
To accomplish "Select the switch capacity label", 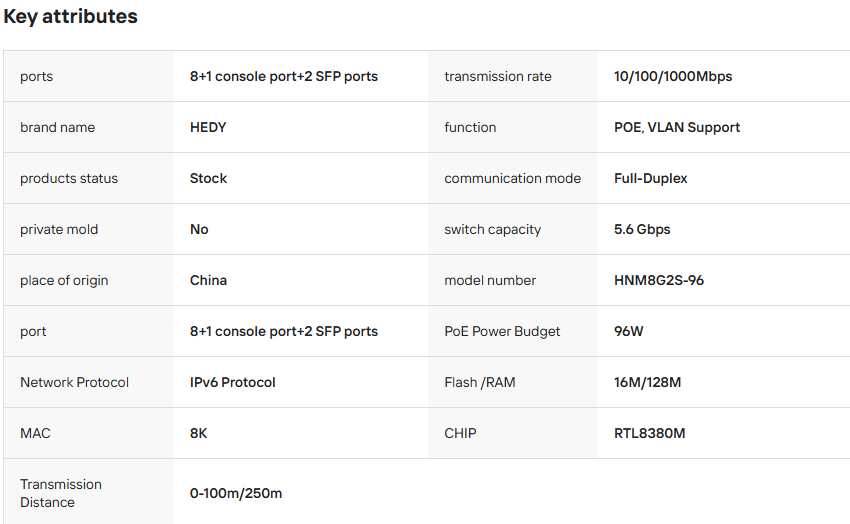I will (492, 229).
